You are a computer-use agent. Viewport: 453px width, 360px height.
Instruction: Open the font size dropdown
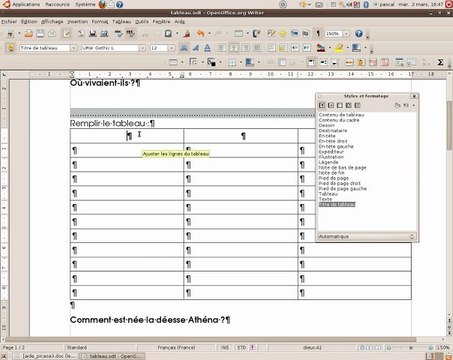[171, 48]
